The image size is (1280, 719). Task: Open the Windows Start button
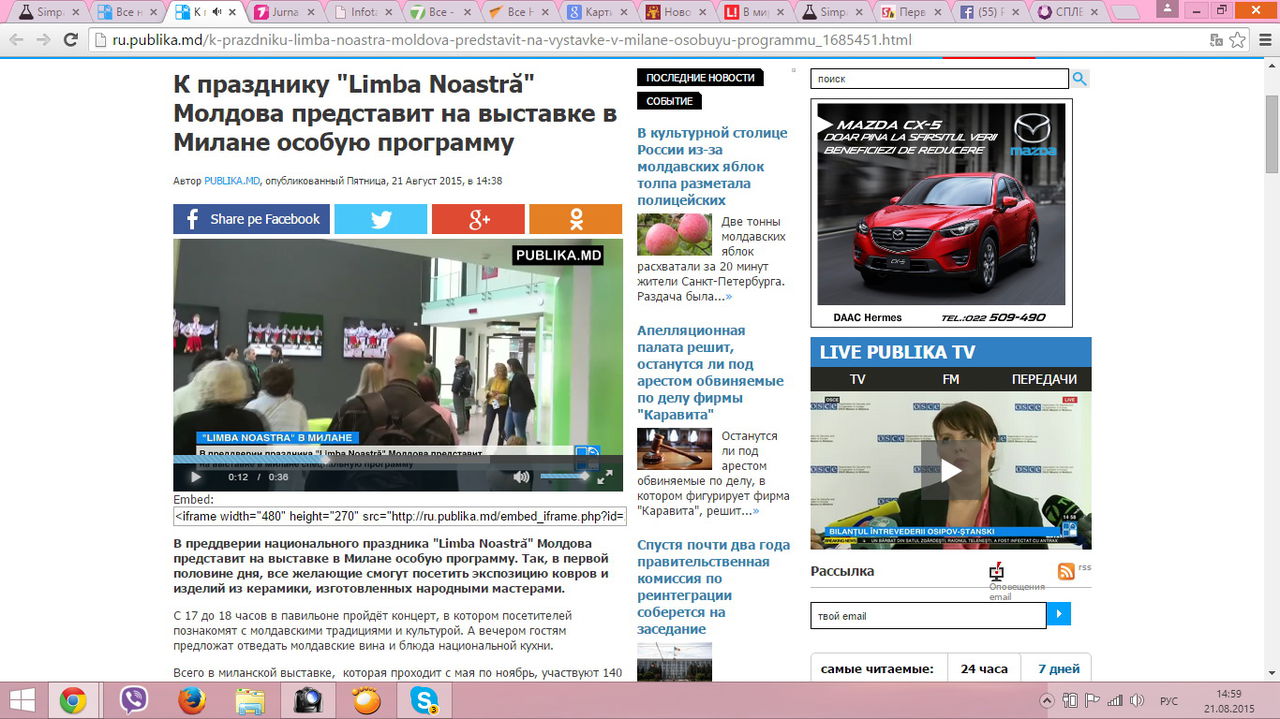[22, 700]
